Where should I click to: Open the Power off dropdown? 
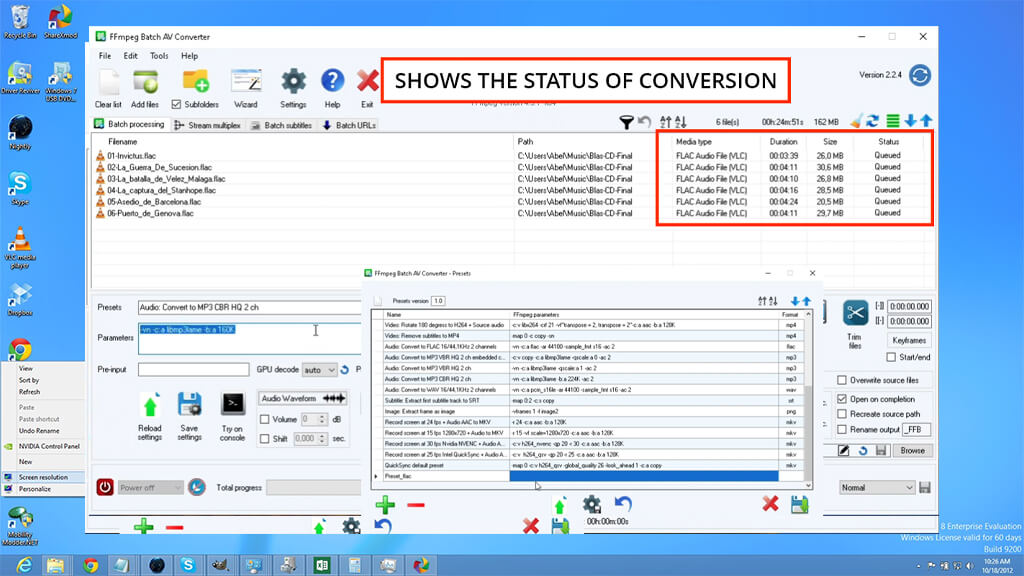point(150,488)
